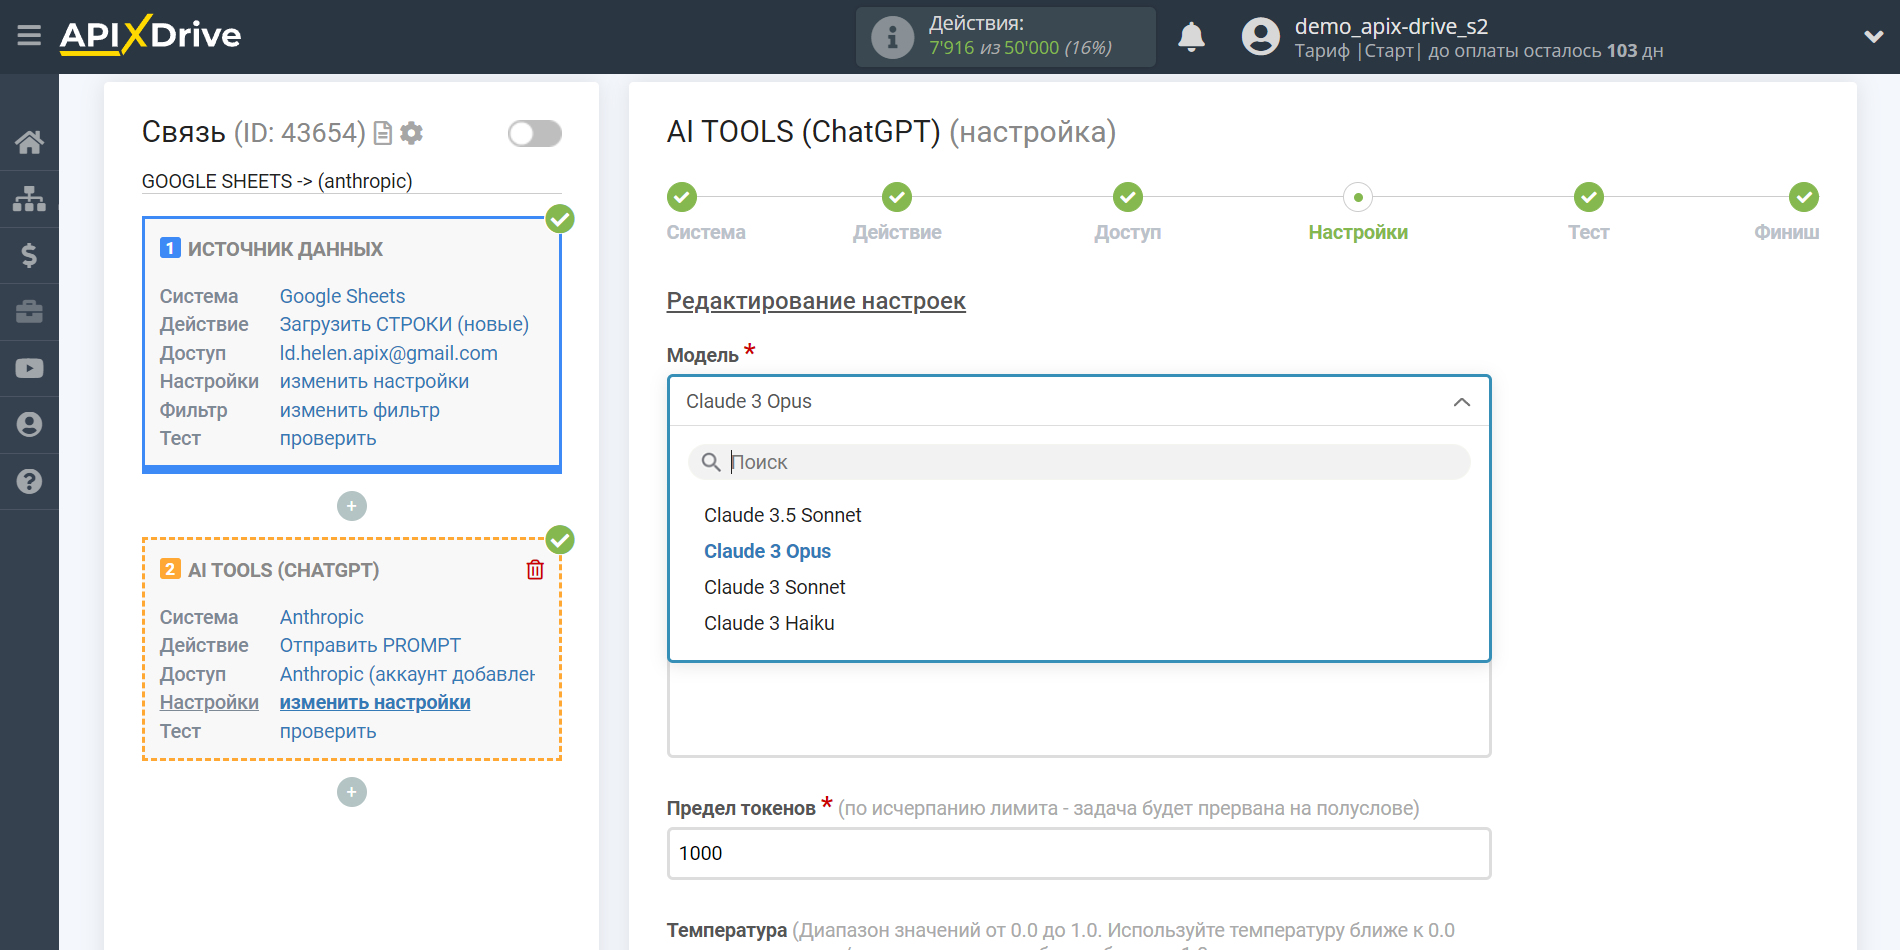Open YouTube video sidebar icon

pos(29,368)
